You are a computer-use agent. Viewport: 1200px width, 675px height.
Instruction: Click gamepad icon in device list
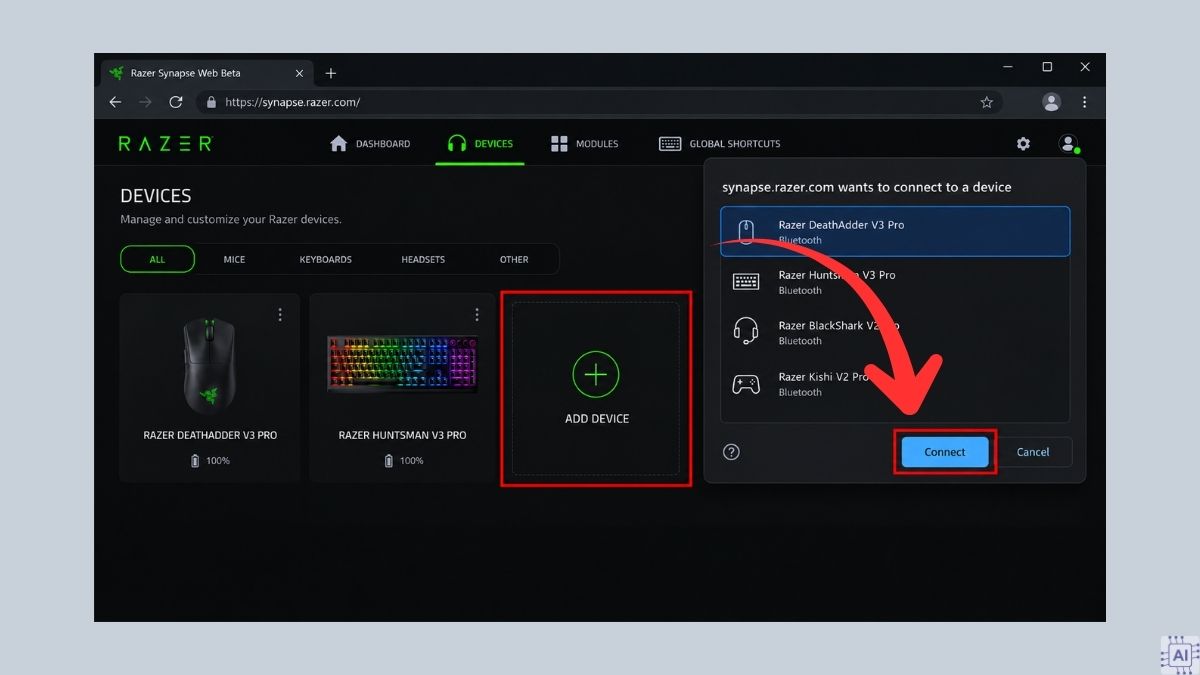[x=746, y=384]
